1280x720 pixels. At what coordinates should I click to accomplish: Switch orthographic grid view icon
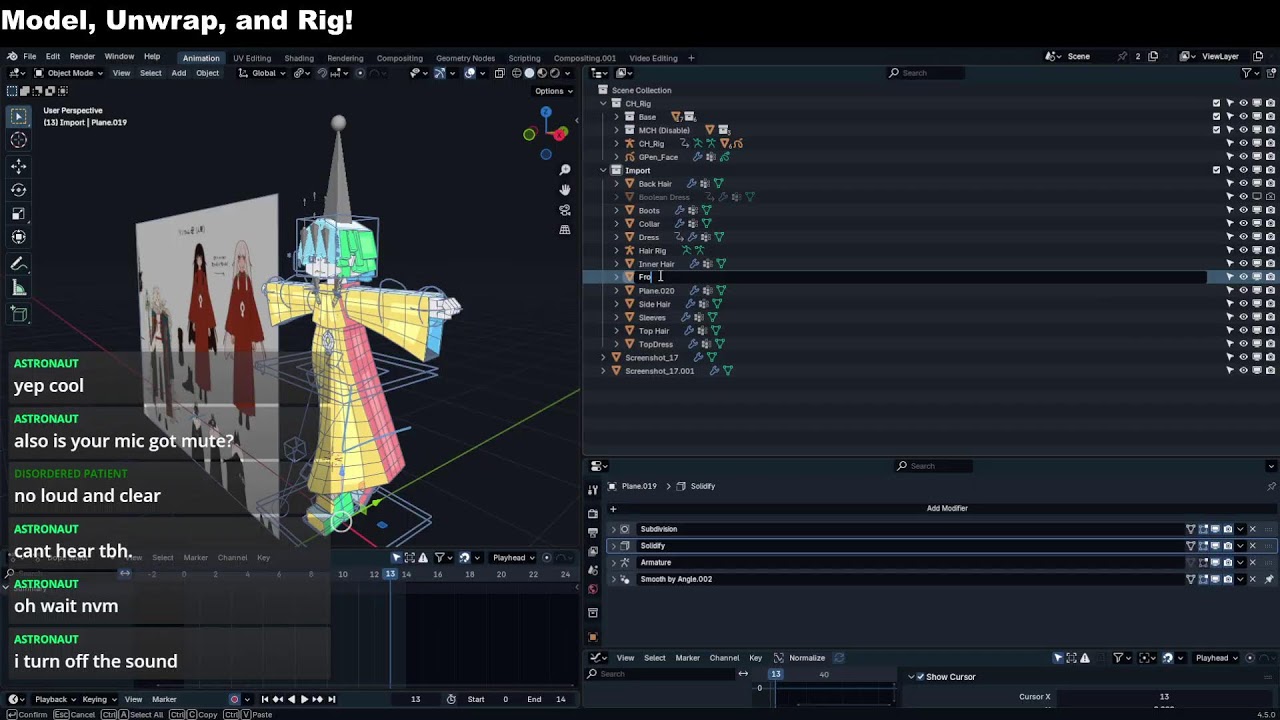[565, 230]
